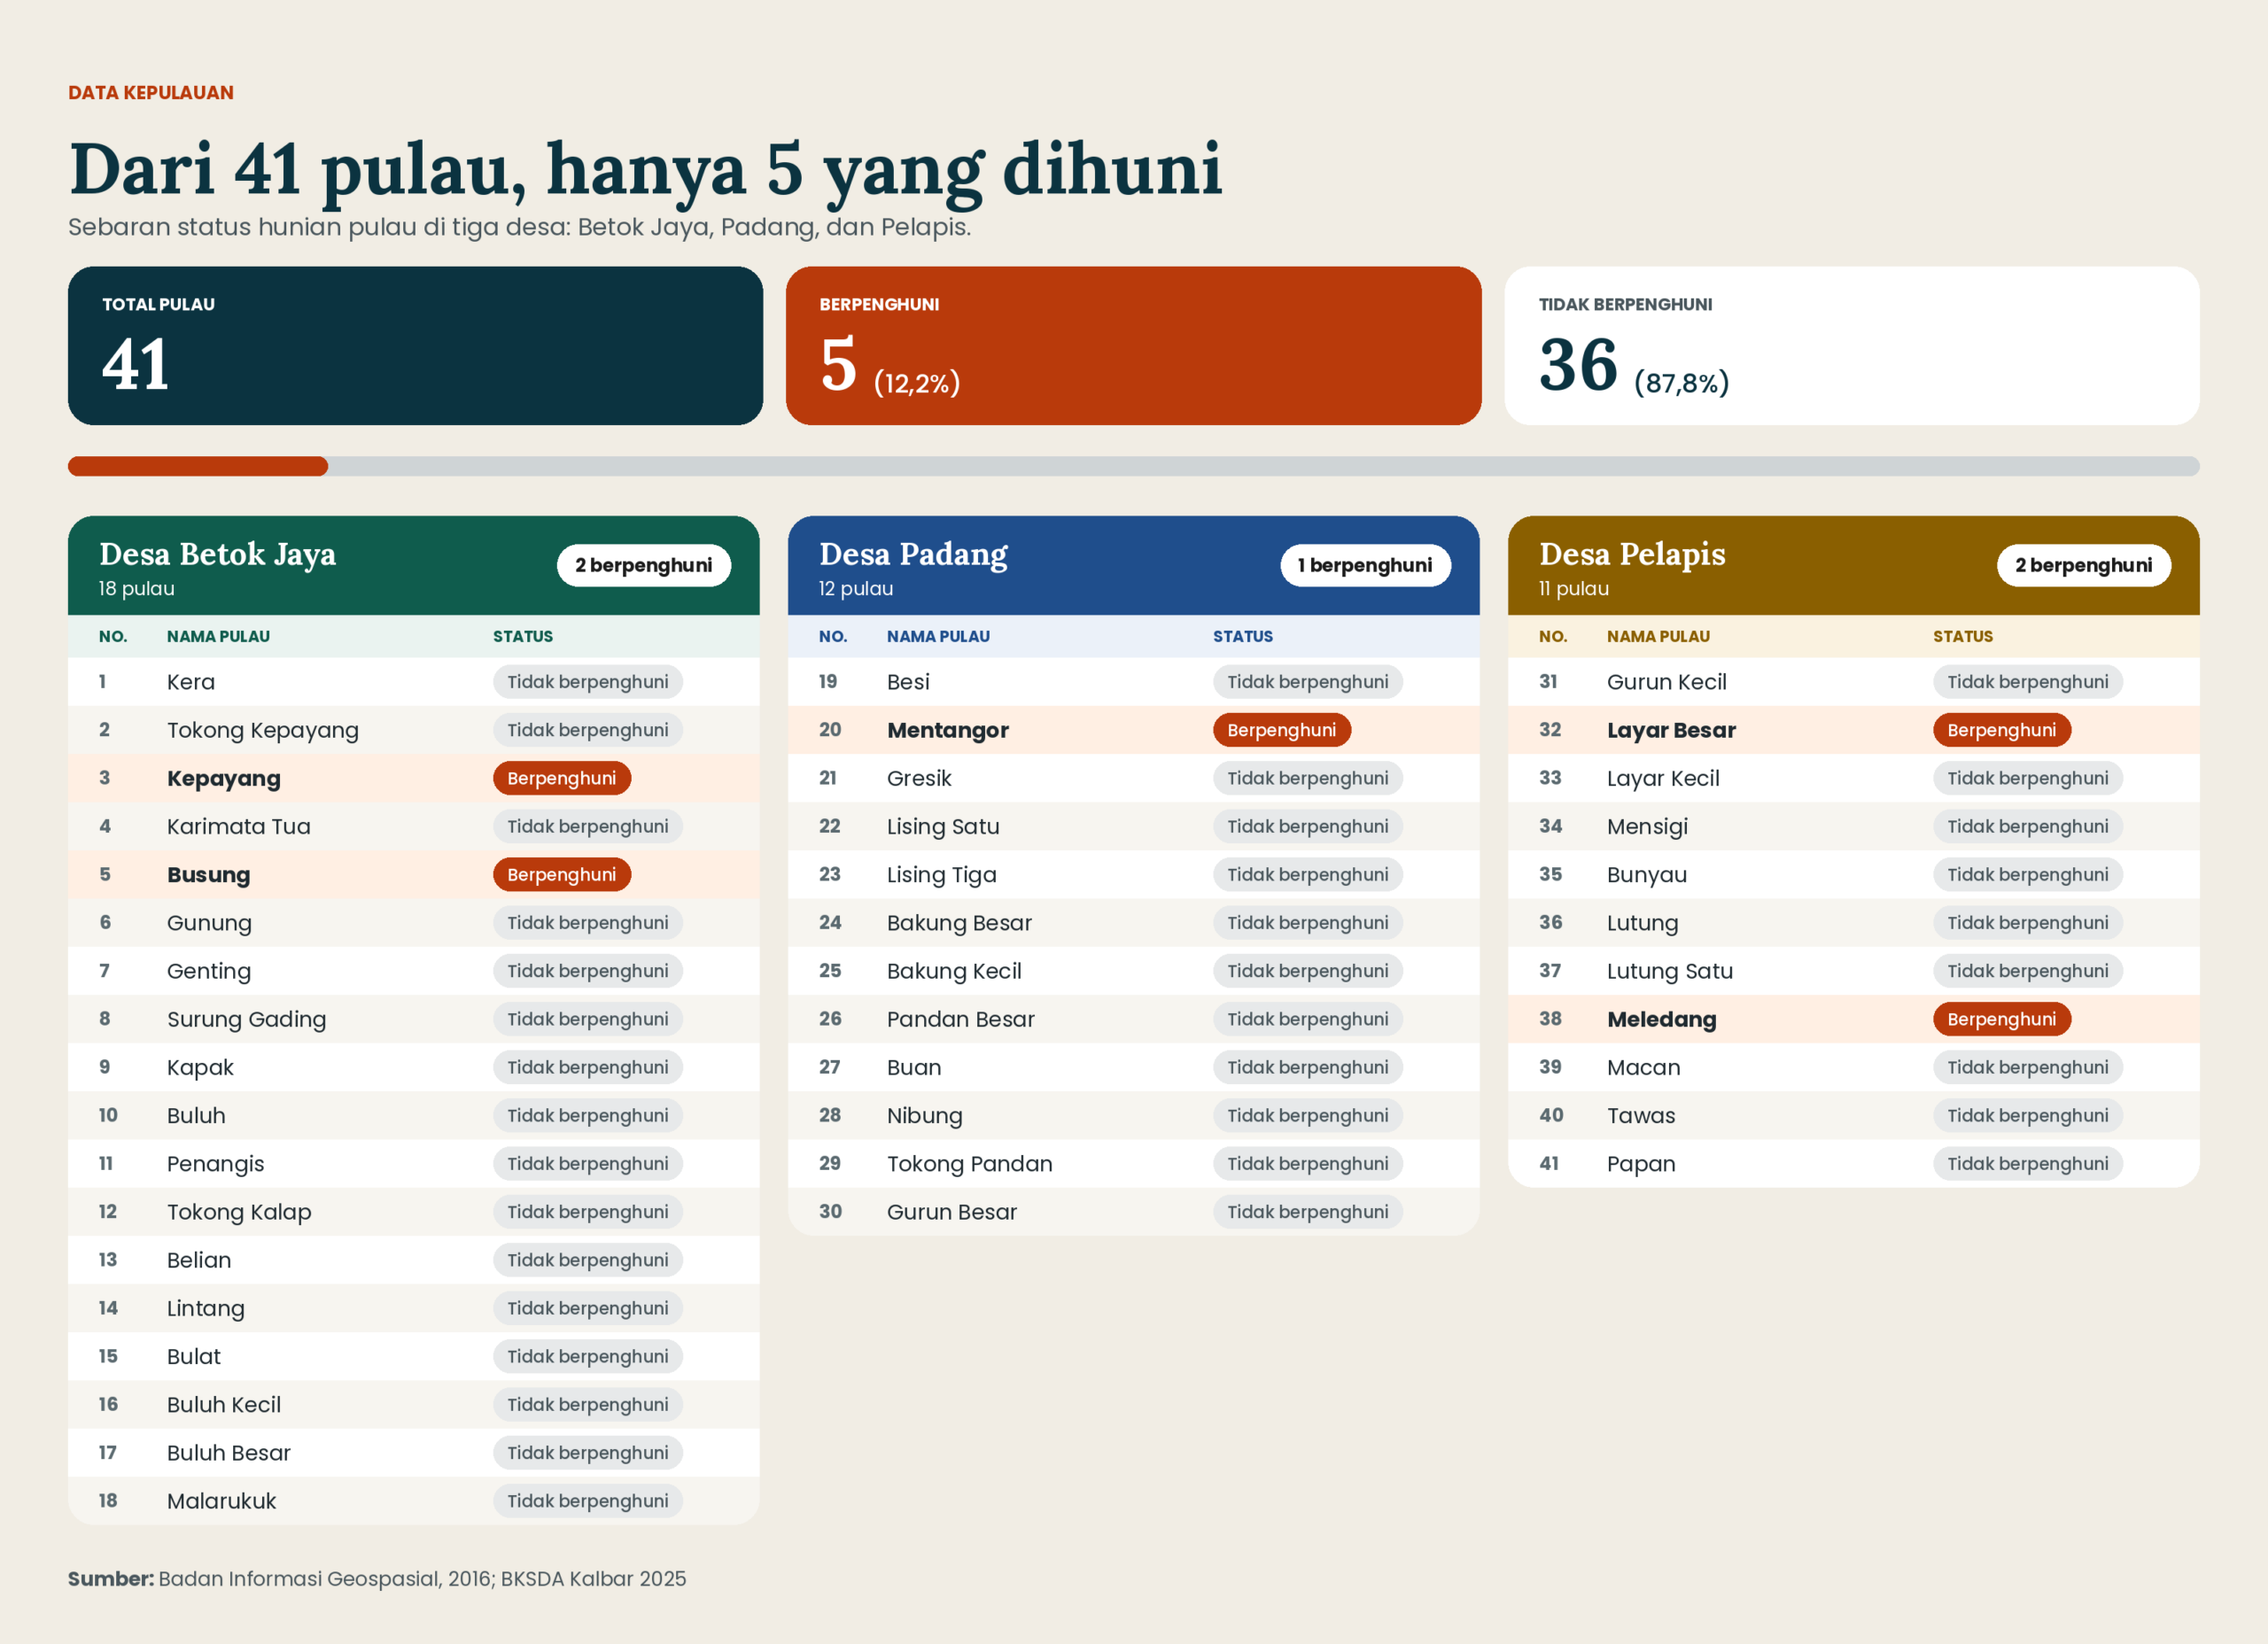The width and height of the screenshot is (2268, 1644).
Task: Click Bakung Besar island name
Action: coord(959,923)
